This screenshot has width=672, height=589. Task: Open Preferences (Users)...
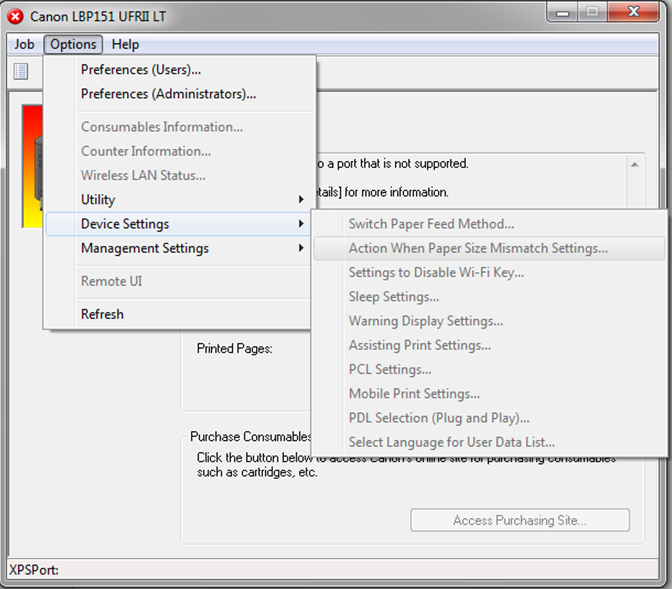tap(178, 69)
